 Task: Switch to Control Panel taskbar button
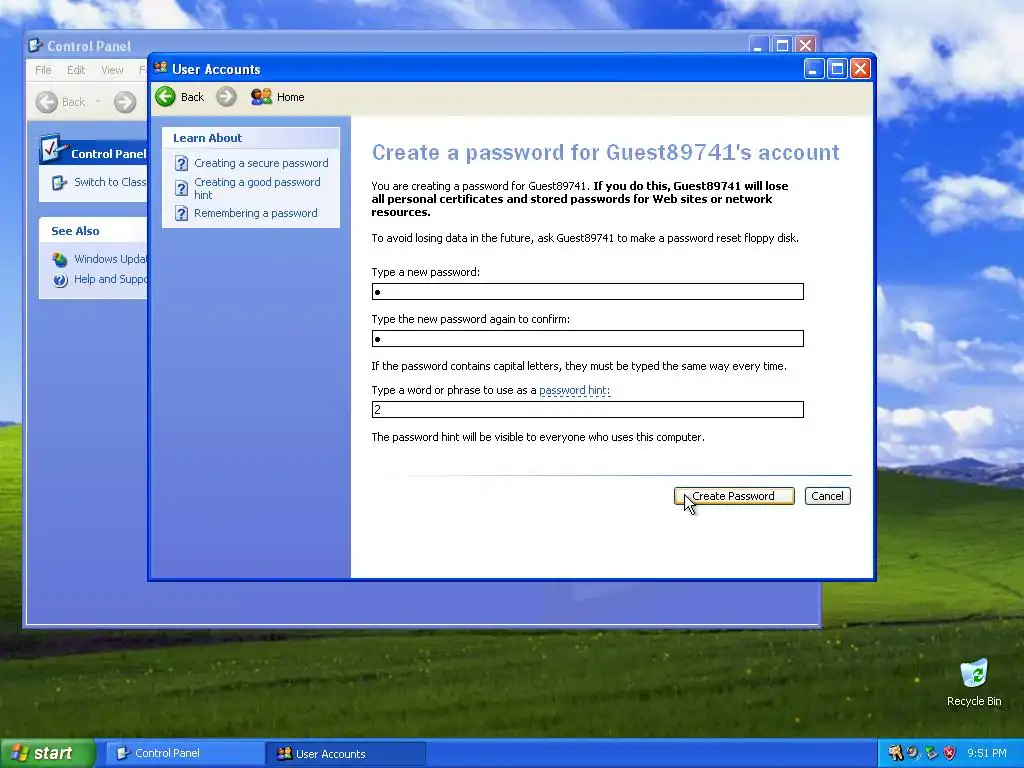point(184,753)
